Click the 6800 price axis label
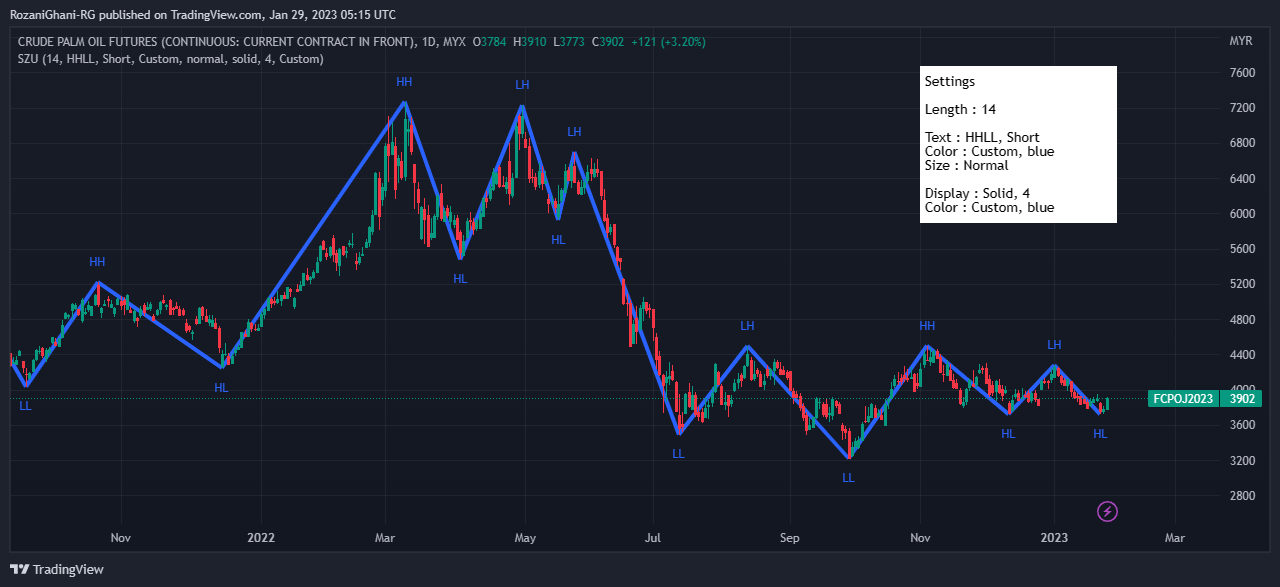 (x=1242, y=143)
